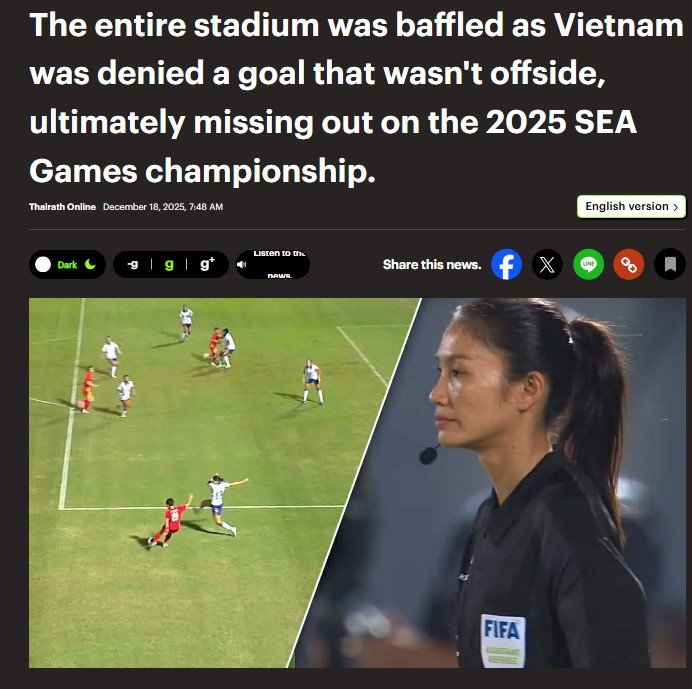
Task: Share the article via LINE
Action: pos(588,264)
